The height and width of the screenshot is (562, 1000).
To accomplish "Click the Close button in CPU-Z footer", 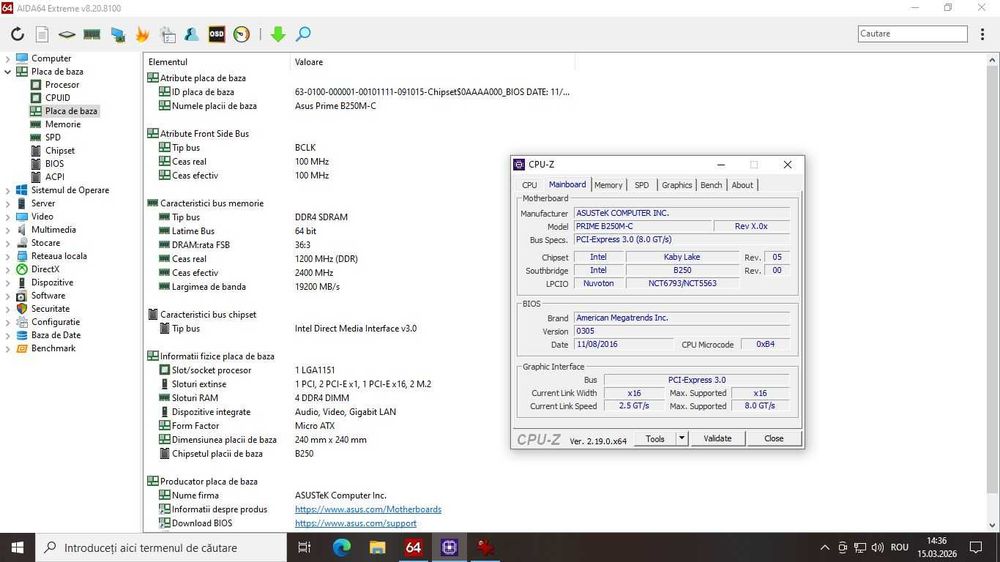I will coord(774,438).
